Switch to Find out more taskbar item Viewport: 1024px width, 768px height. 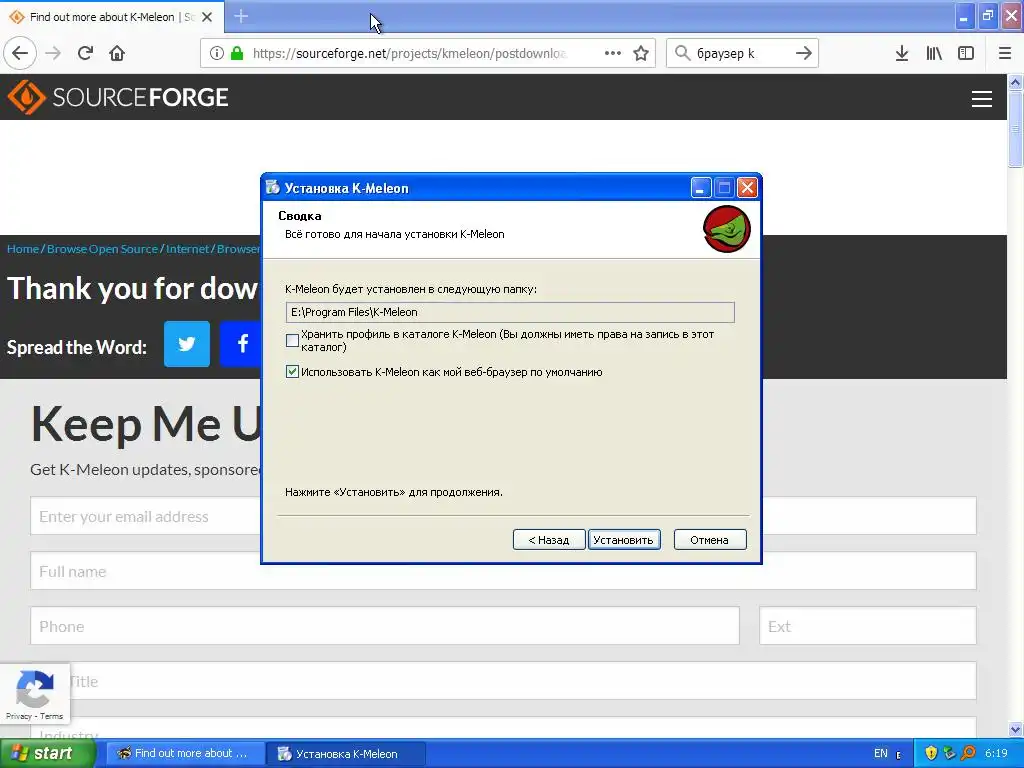(x=185, y=753)
